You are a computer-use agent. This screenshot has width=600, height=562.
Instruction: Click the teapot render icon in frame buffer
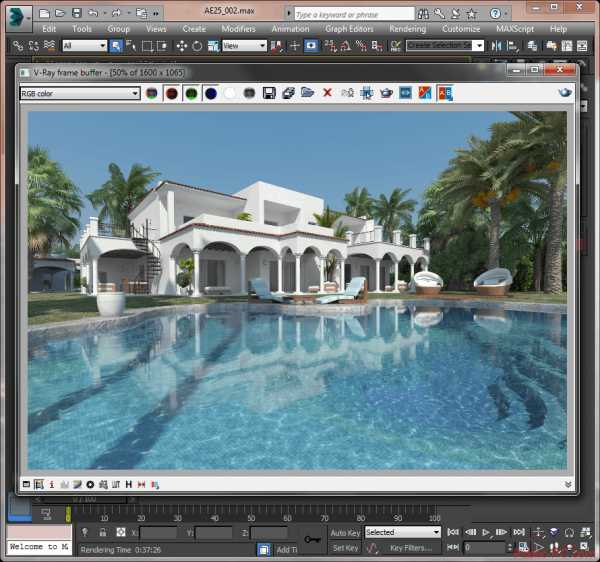coord(386,93)
